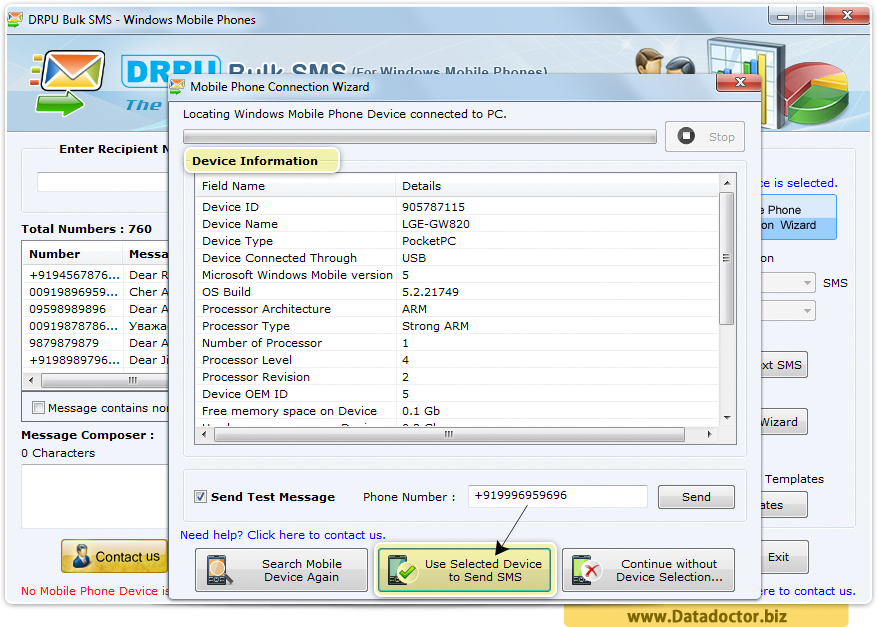Click the phone red-X icon on Continue without Device Selection
The width and height of the screenshot is (877, 627).
(586, 570)
